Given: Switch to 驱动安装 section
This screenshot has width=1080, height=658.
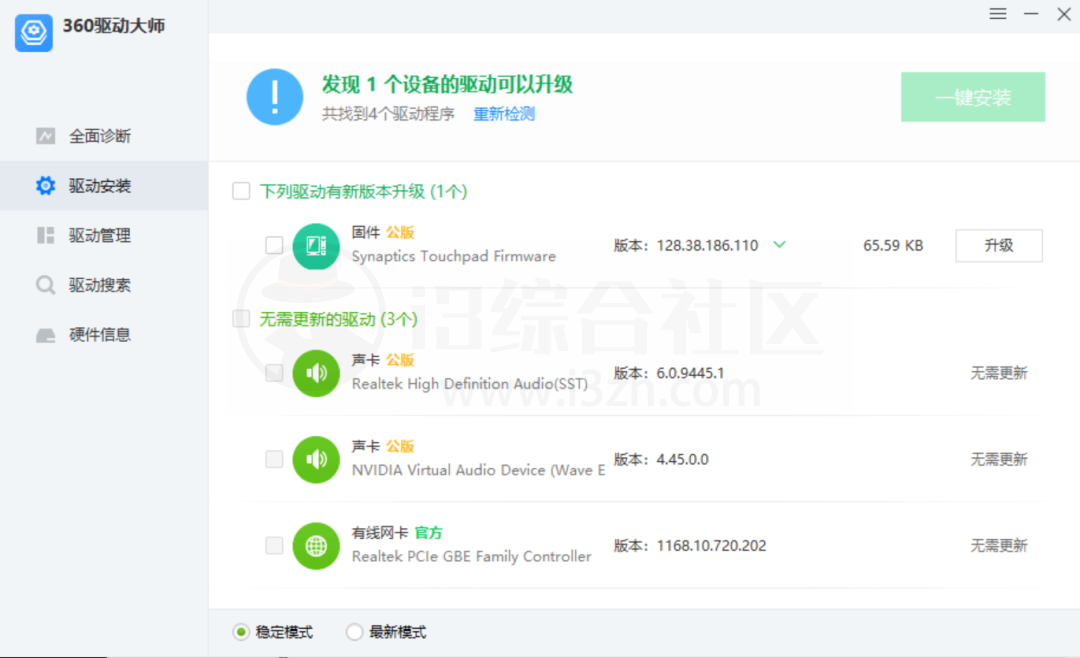Looking at the screenshot, I should (104, 185).
